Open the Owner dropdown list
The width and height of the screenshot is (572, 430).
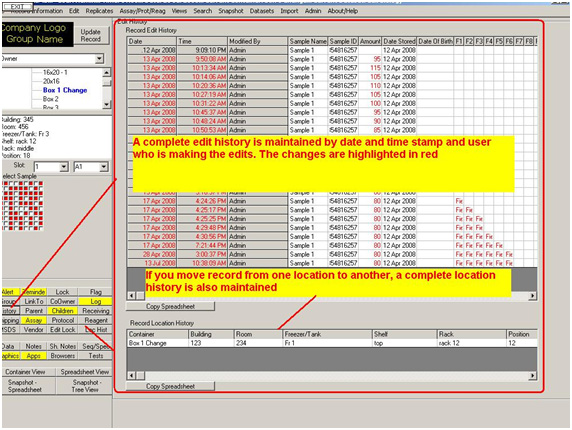(x=99, y=59)
